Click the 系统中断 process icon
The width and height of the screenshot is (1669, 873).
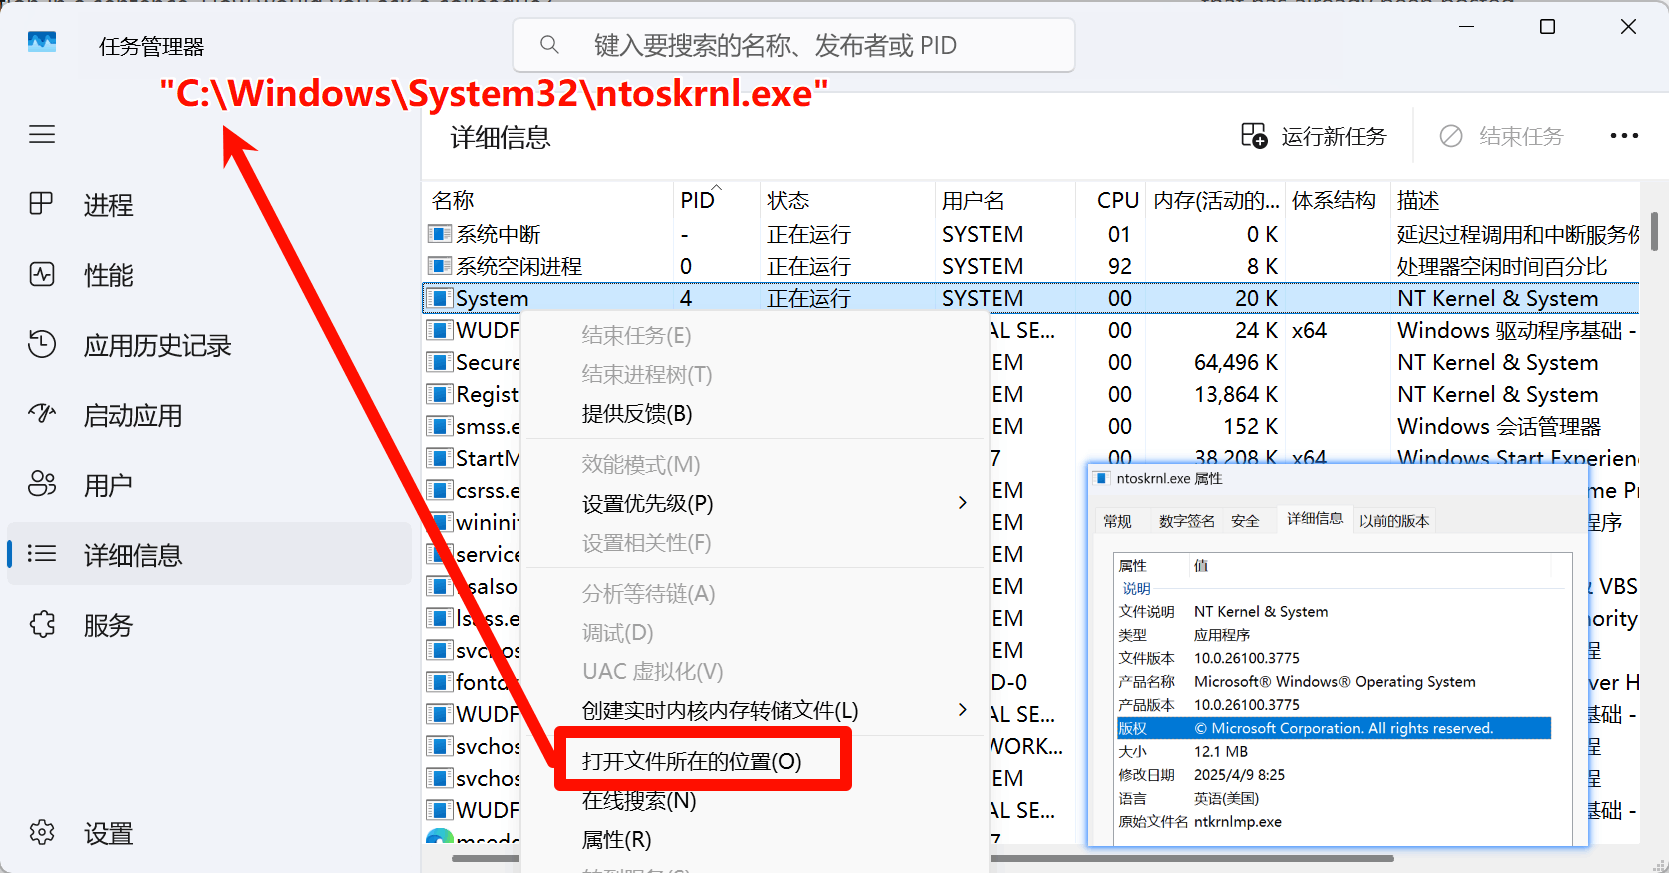pyautogui.click(x=439, y=234)
